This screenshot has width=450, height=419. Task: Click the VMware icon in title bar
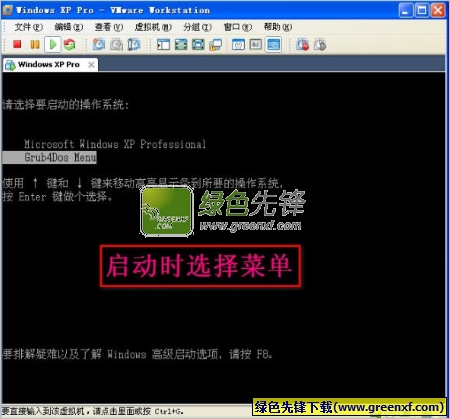click(7, 10)
